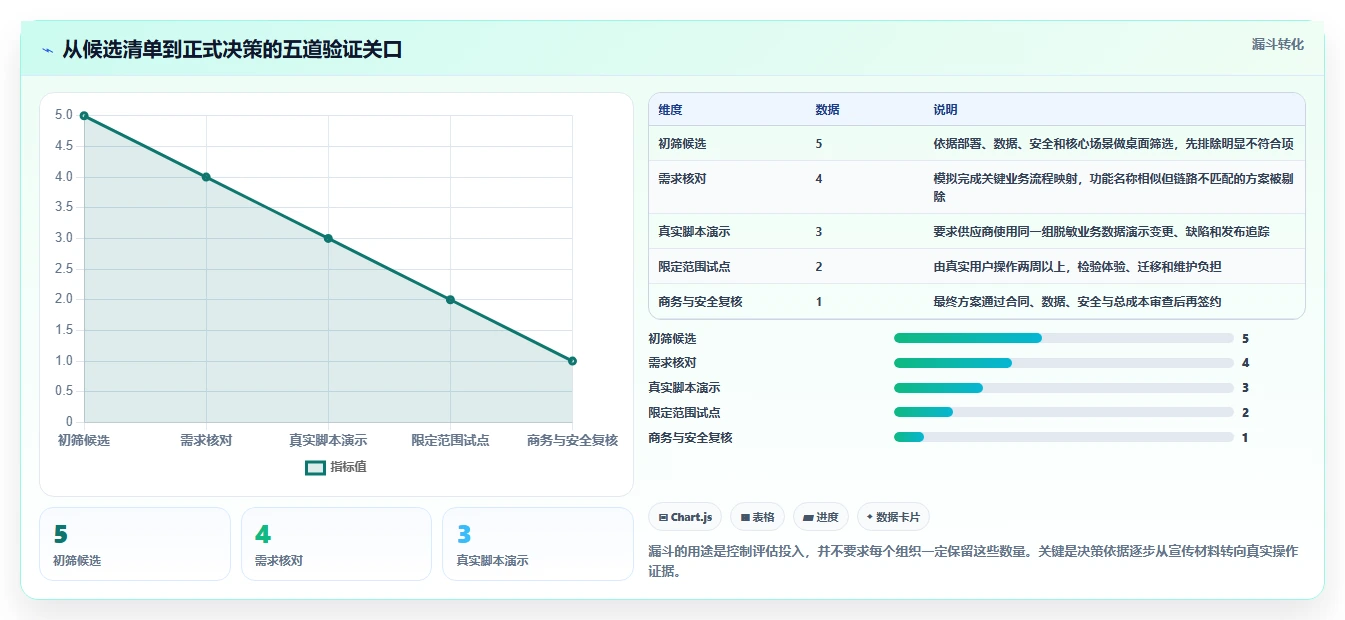Click the 限定范围试点 progress bar
The image size is (1345, 620).
click(x=1064, y=412)
